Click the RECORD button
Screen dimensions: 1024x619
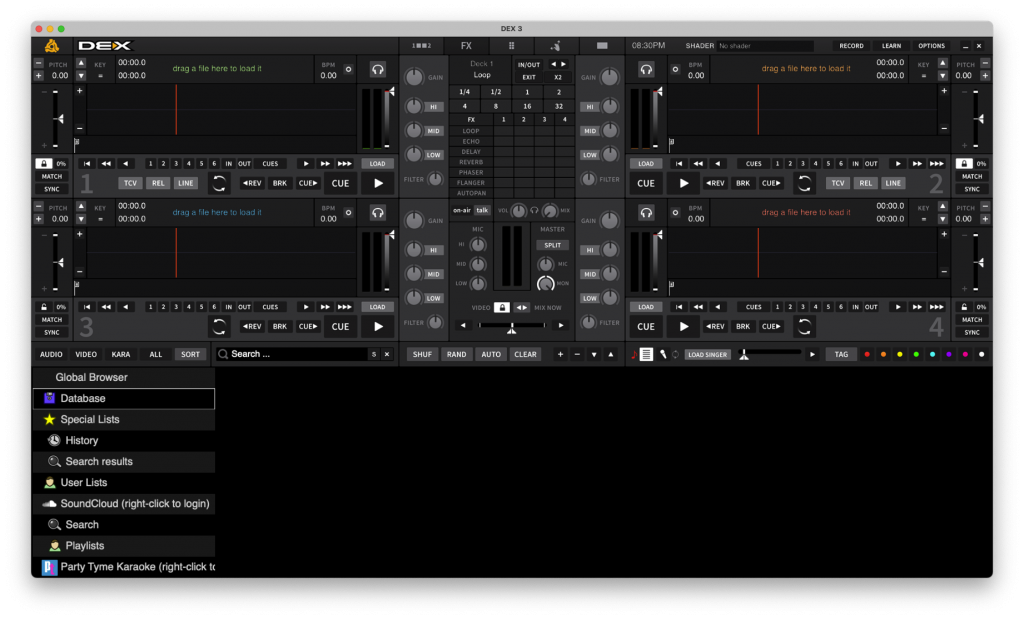pyautogui.click(x=851, y=46)
